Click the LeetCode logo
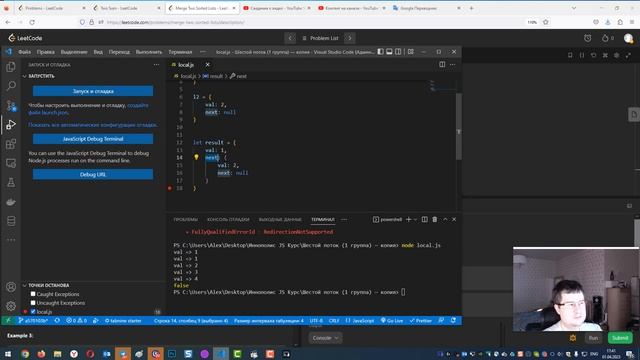640x360 pixels. [25, 38]
